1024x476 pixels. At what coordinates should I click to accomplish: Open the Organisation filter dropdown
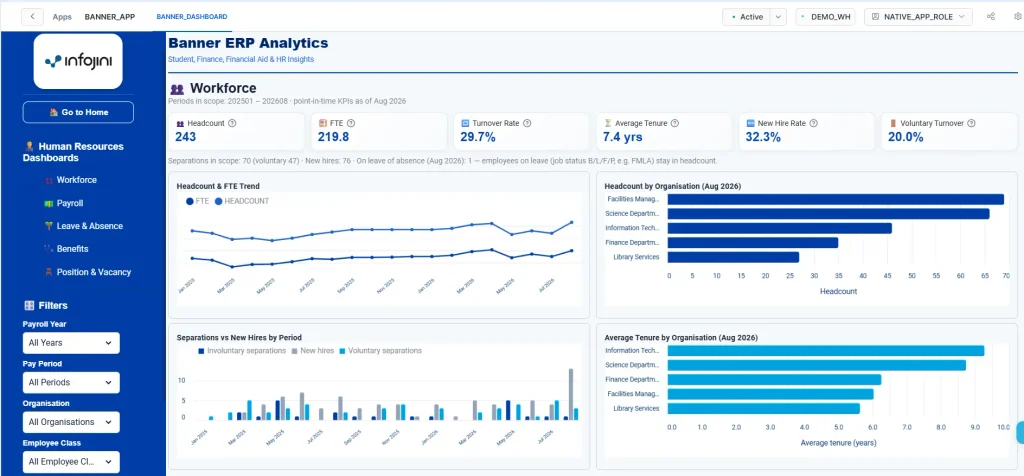tap(71, 422)
